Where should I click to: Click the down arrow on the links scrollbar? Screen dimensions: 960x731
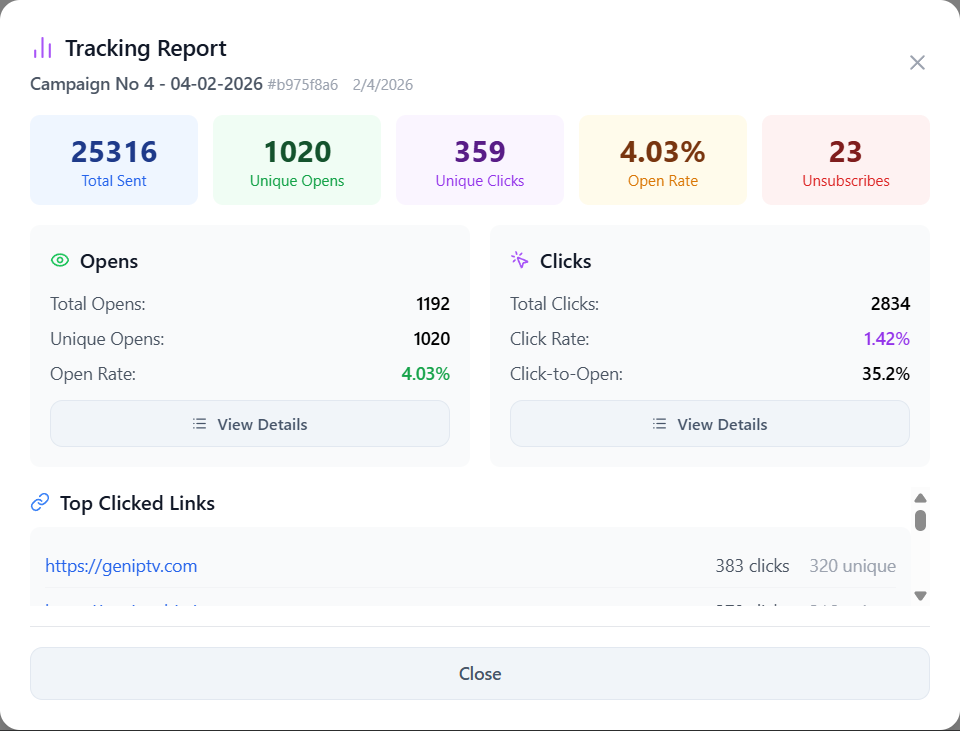[921, 595]
